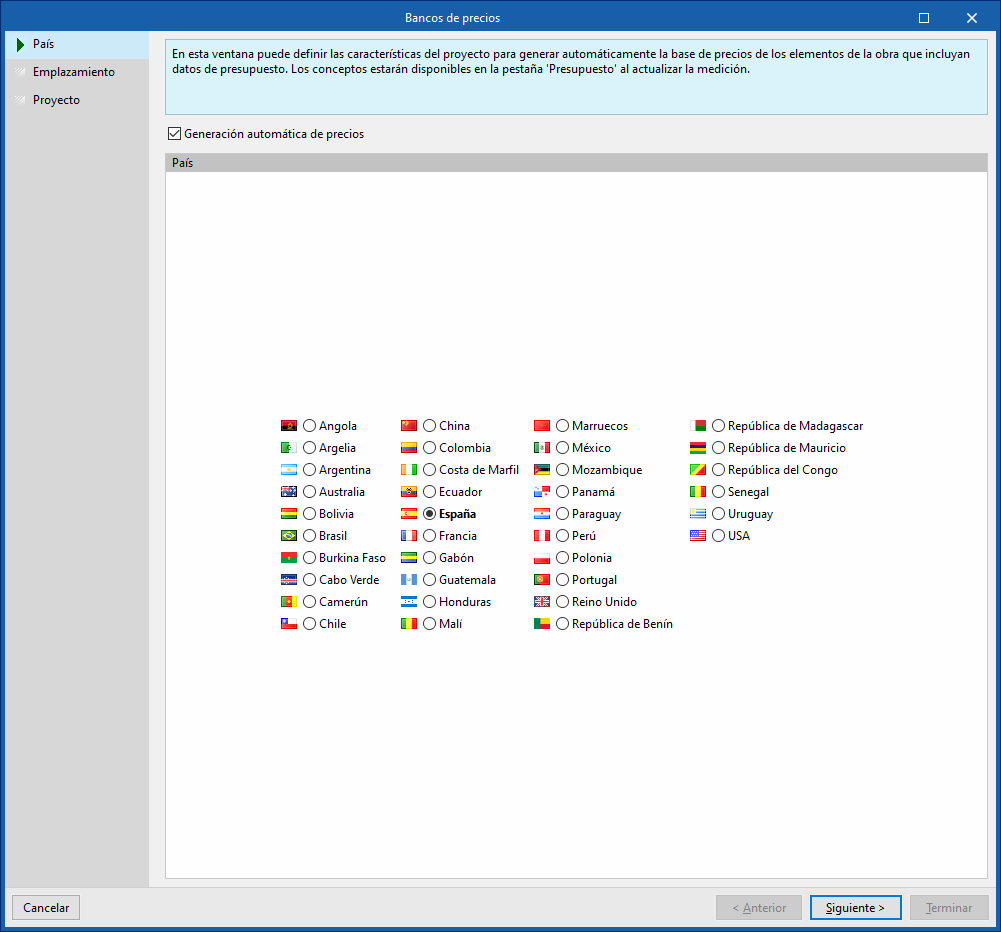Click the Siguiente button
The width and height of the screenshot is (1001, 932).
[855, 908]
